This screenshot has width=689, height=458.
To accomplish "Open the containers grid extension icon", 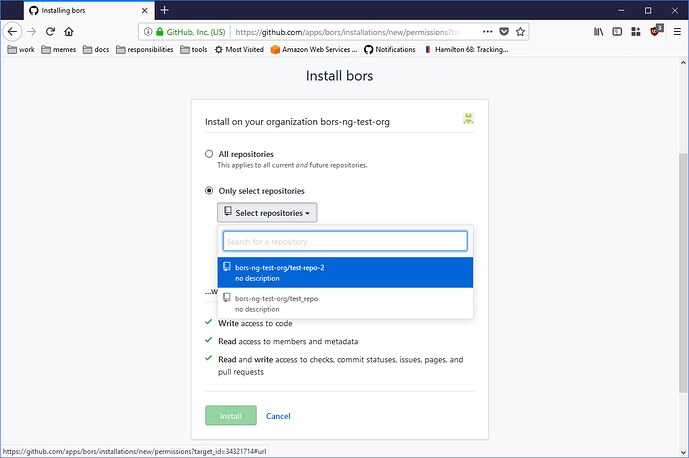I will [635, 32].
